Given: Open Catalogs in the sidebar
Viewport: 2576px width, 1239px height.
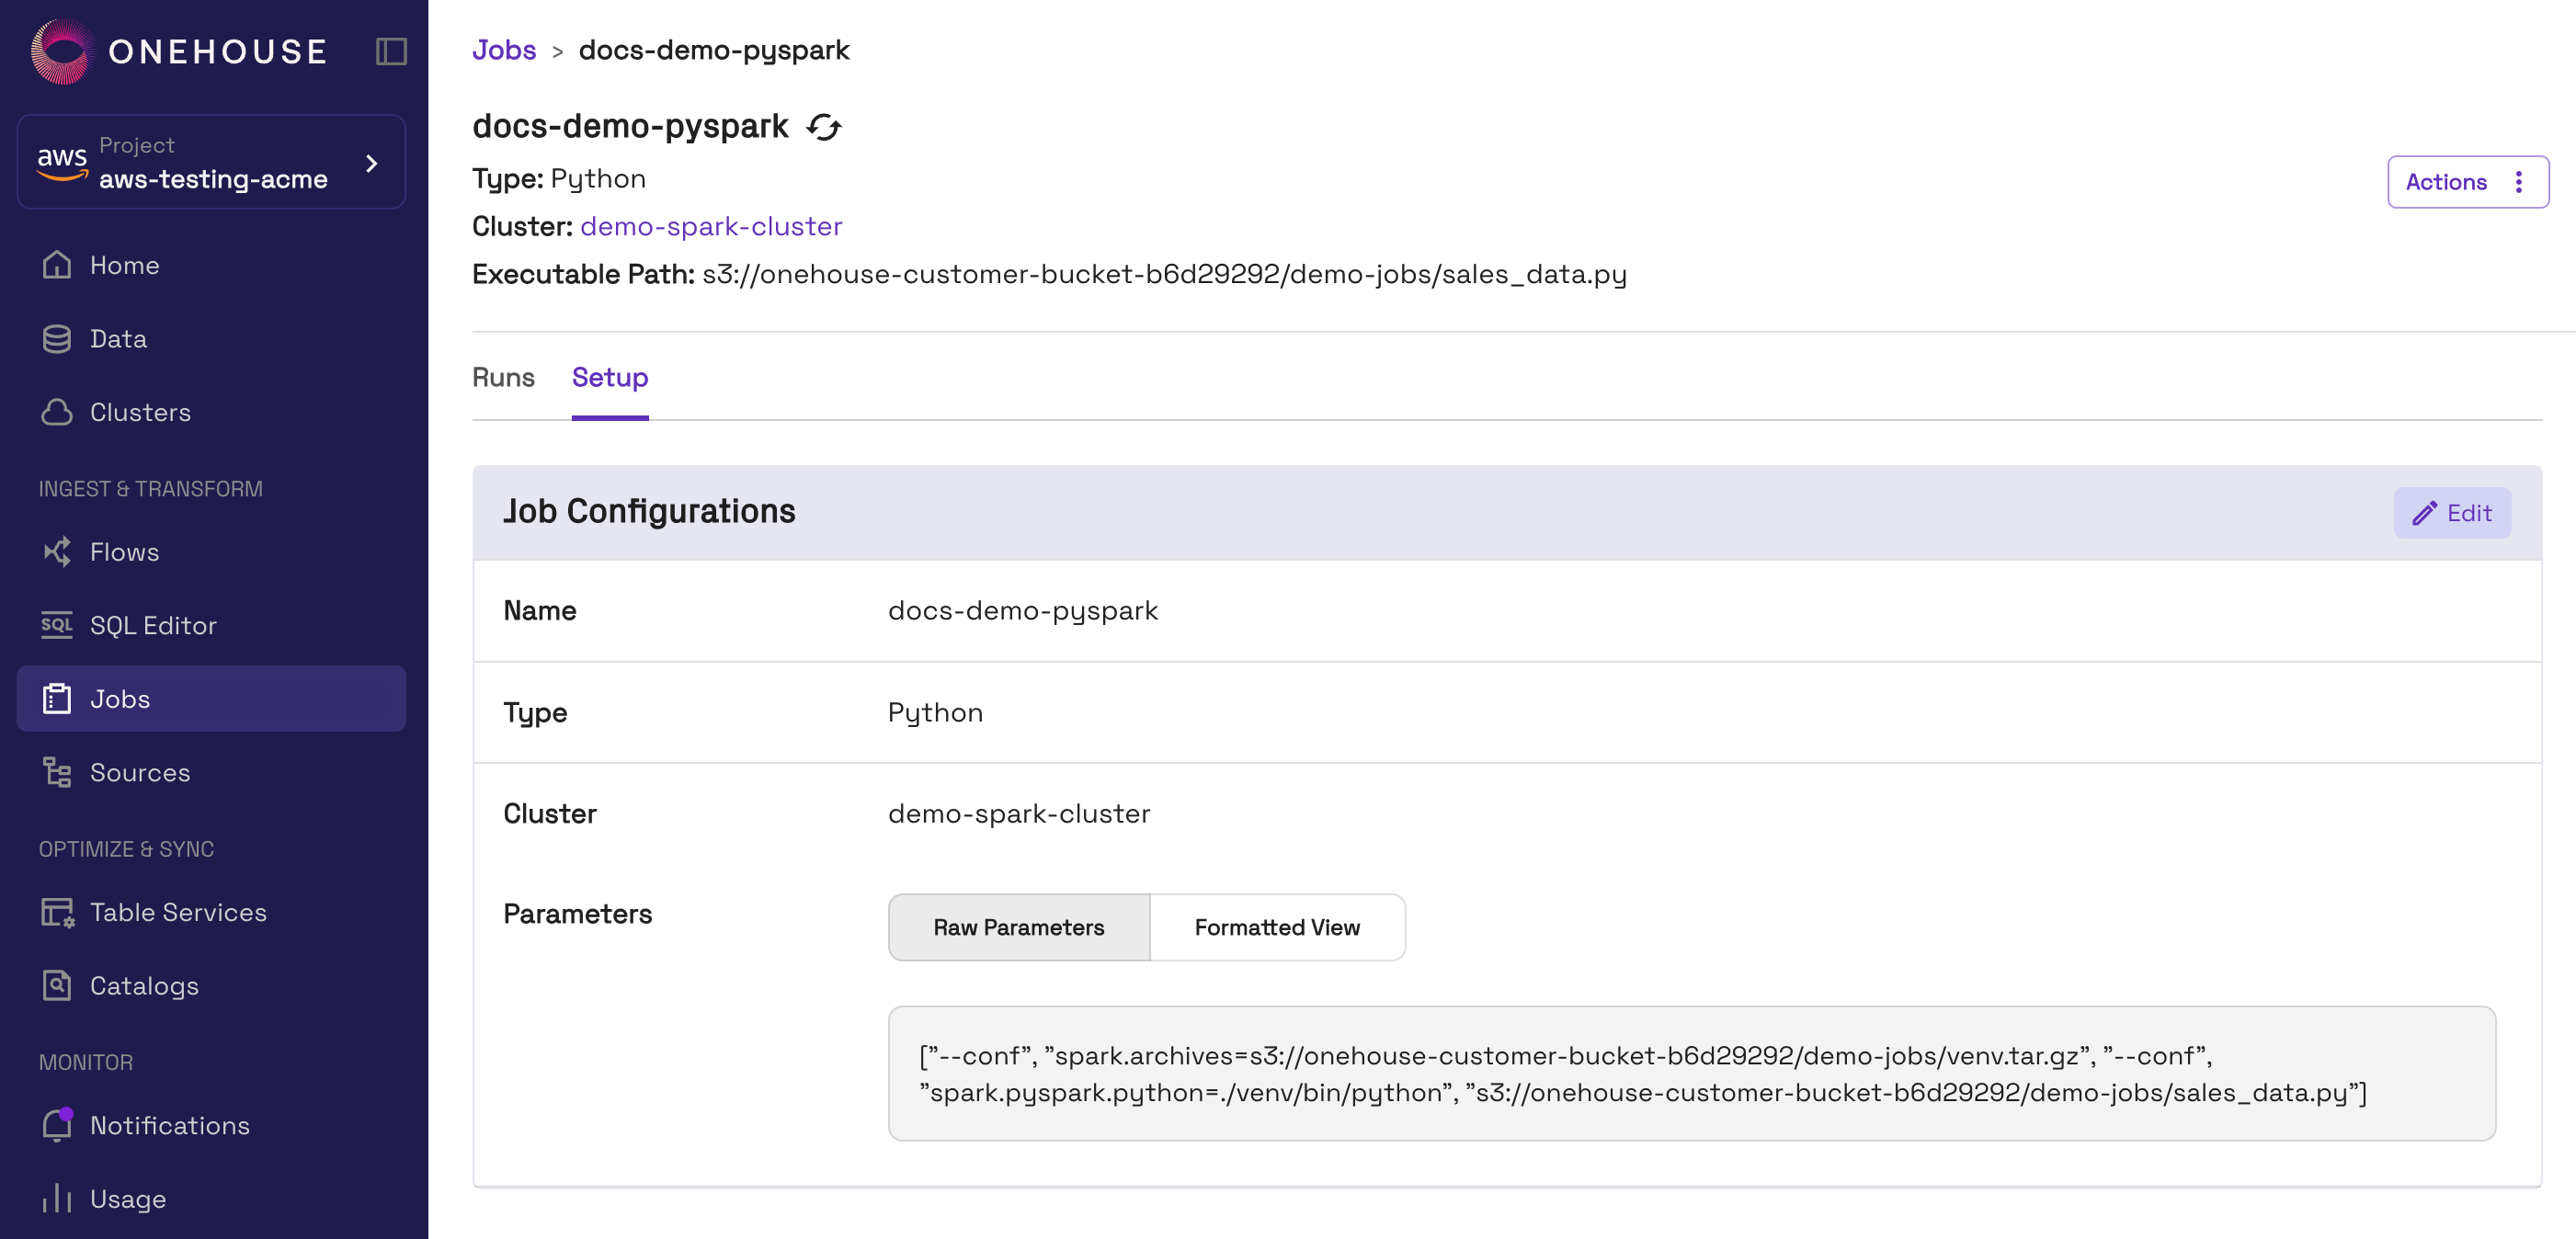Looking at the screenshot, I should pos(144,986).
